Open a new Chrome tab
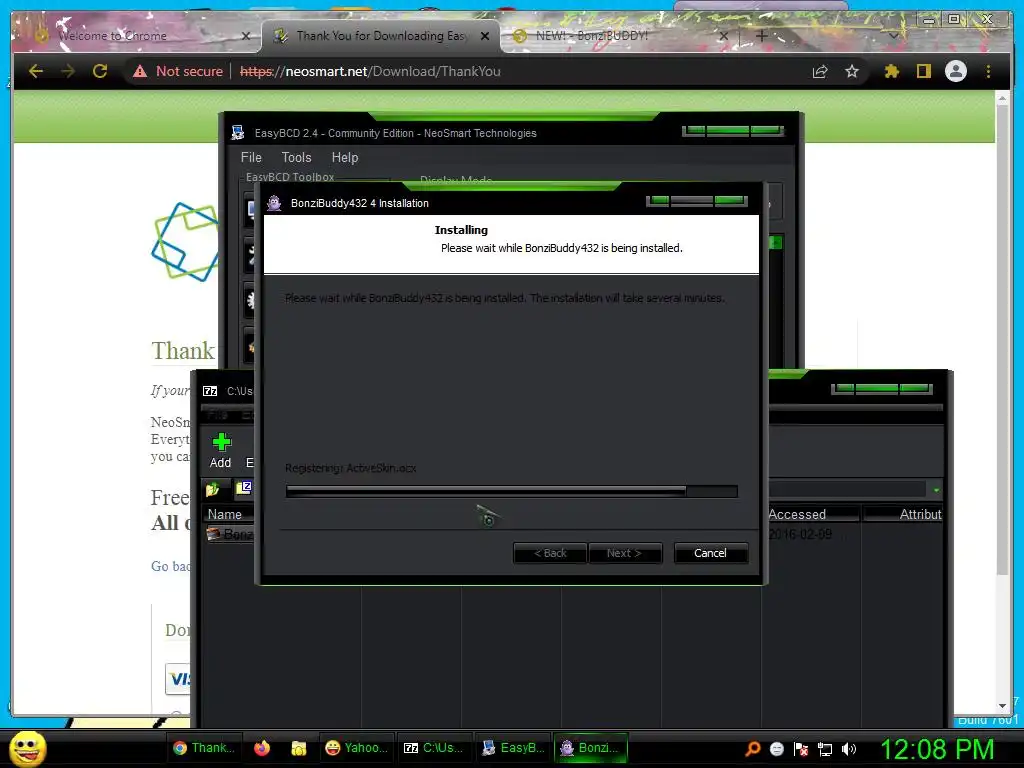 761,36
